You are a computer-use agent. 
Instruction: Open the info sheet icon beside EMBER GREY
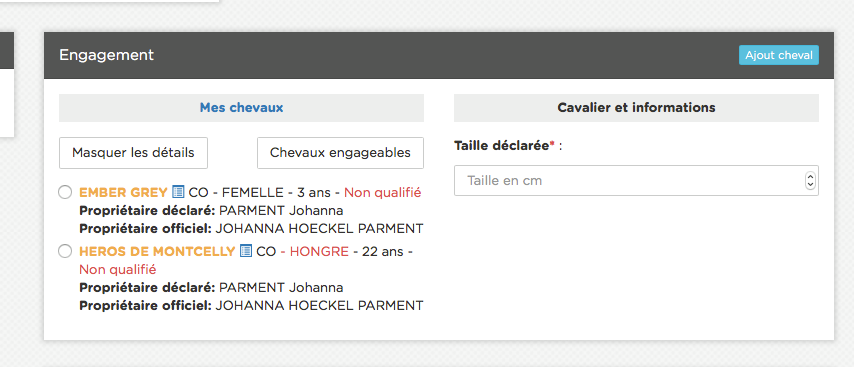178,192
